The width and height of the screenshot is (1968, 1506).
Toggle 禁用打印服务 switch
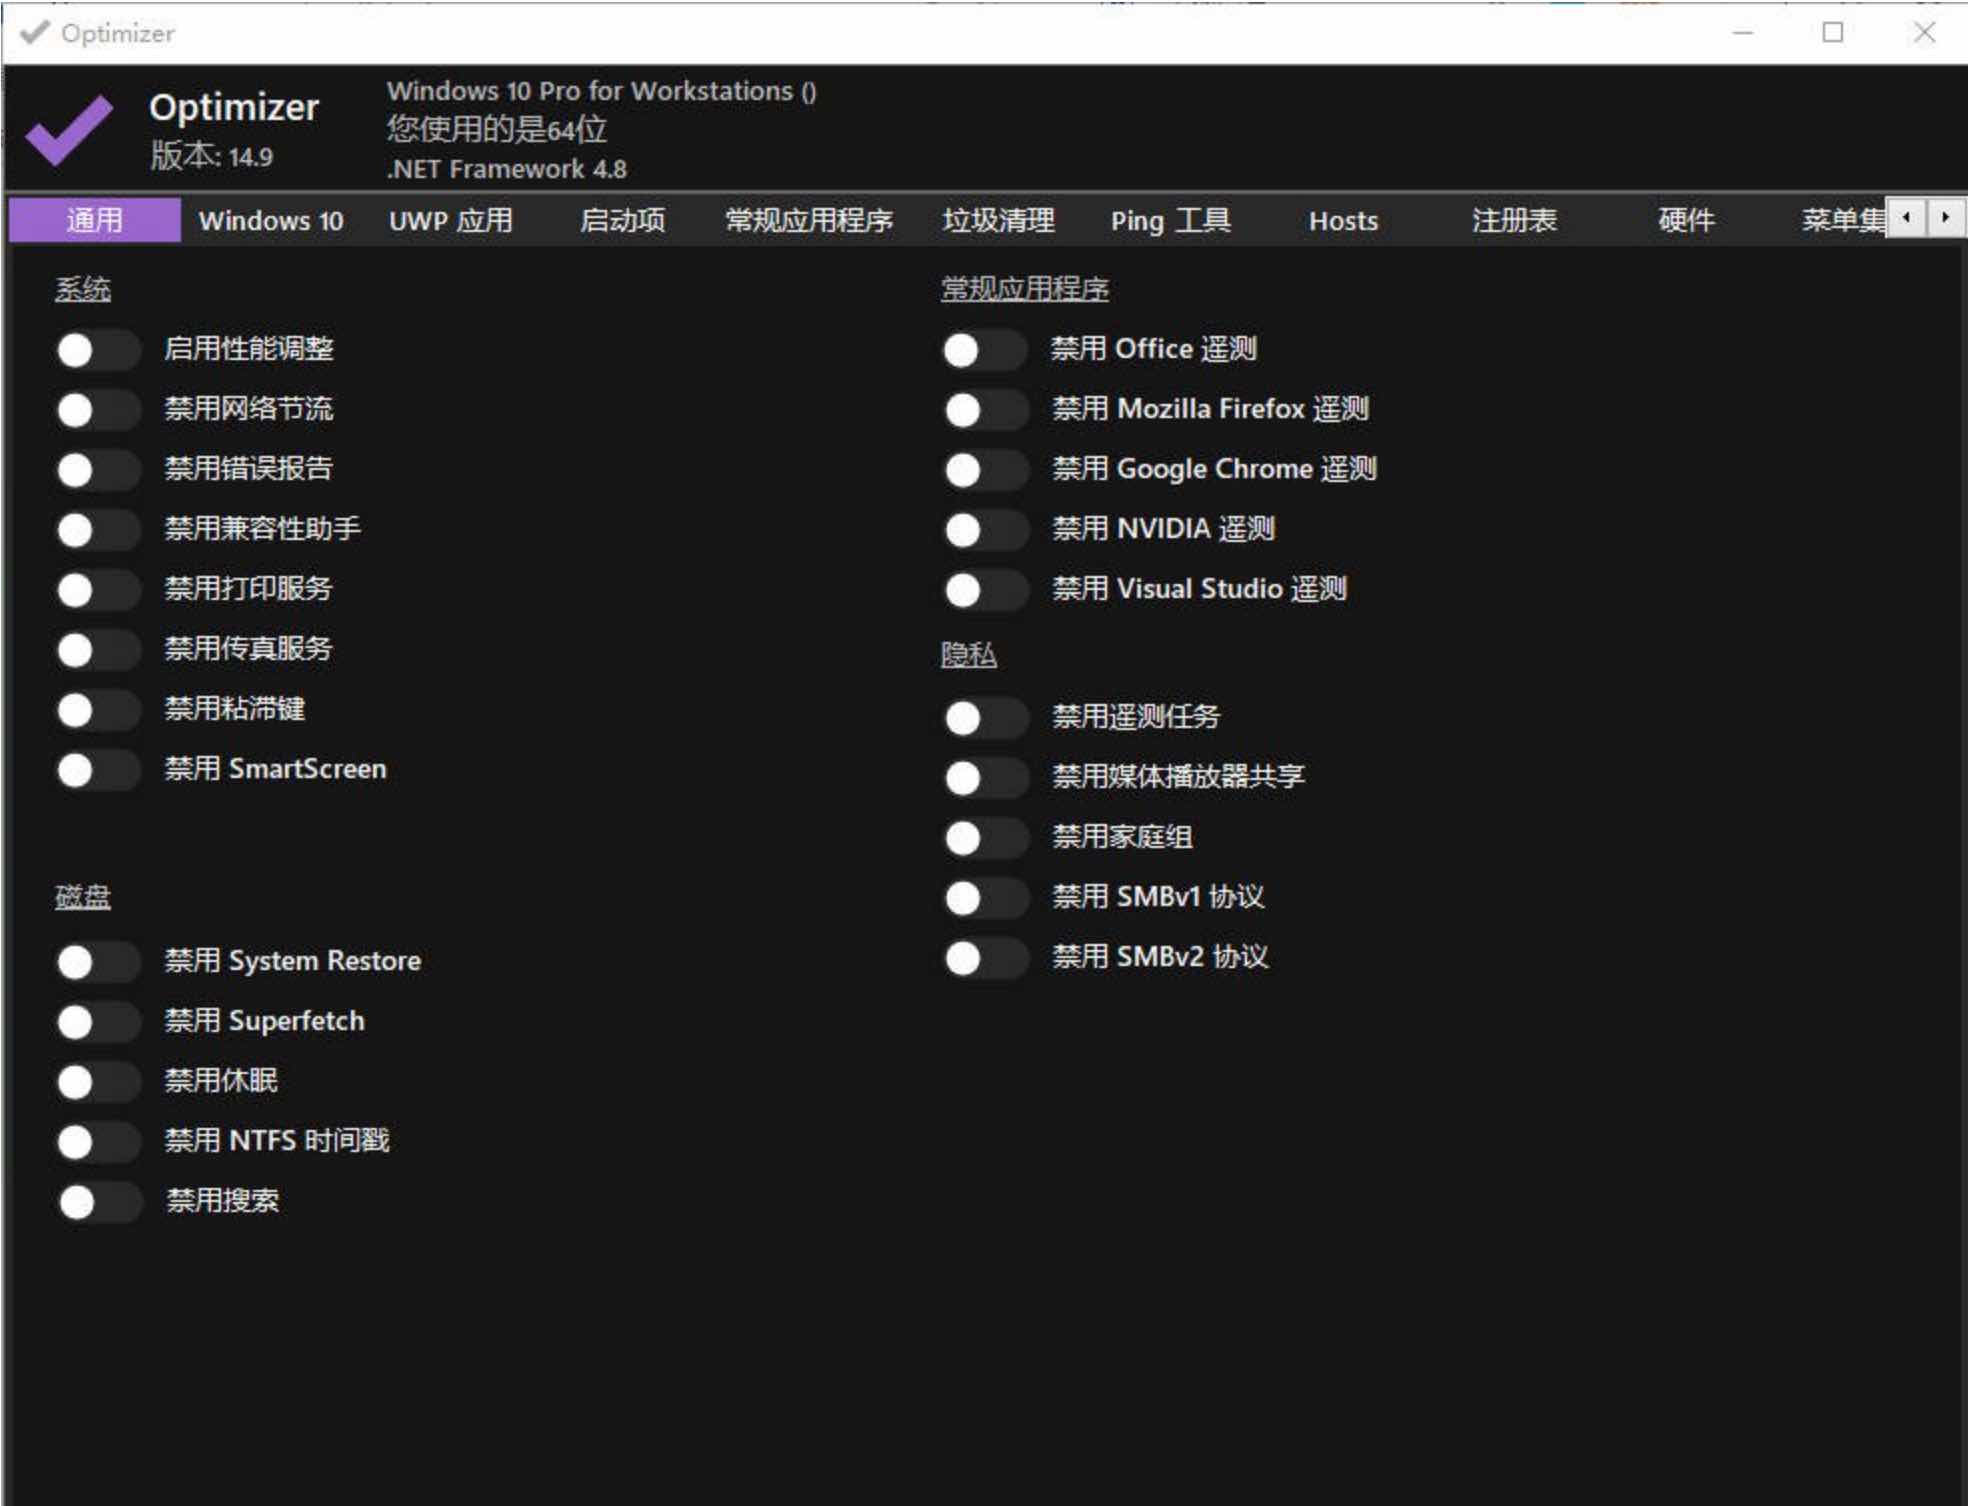point(97,590)
